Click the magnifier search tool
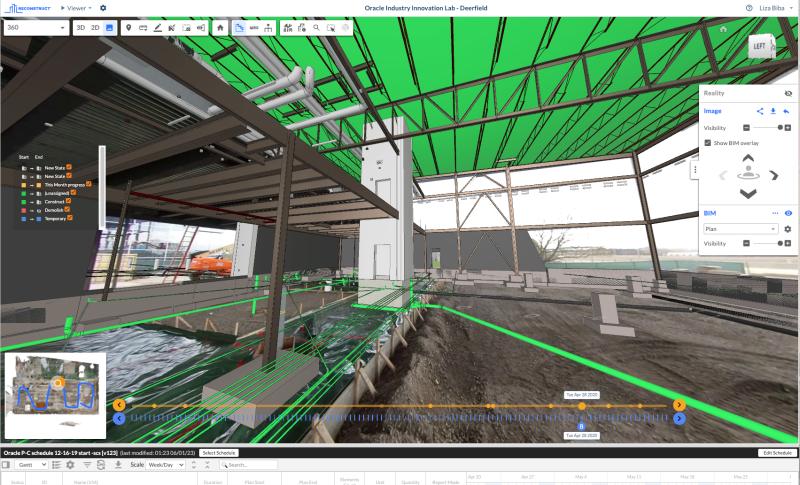This screenshot has width=800, height=485. tap(316, 28)
